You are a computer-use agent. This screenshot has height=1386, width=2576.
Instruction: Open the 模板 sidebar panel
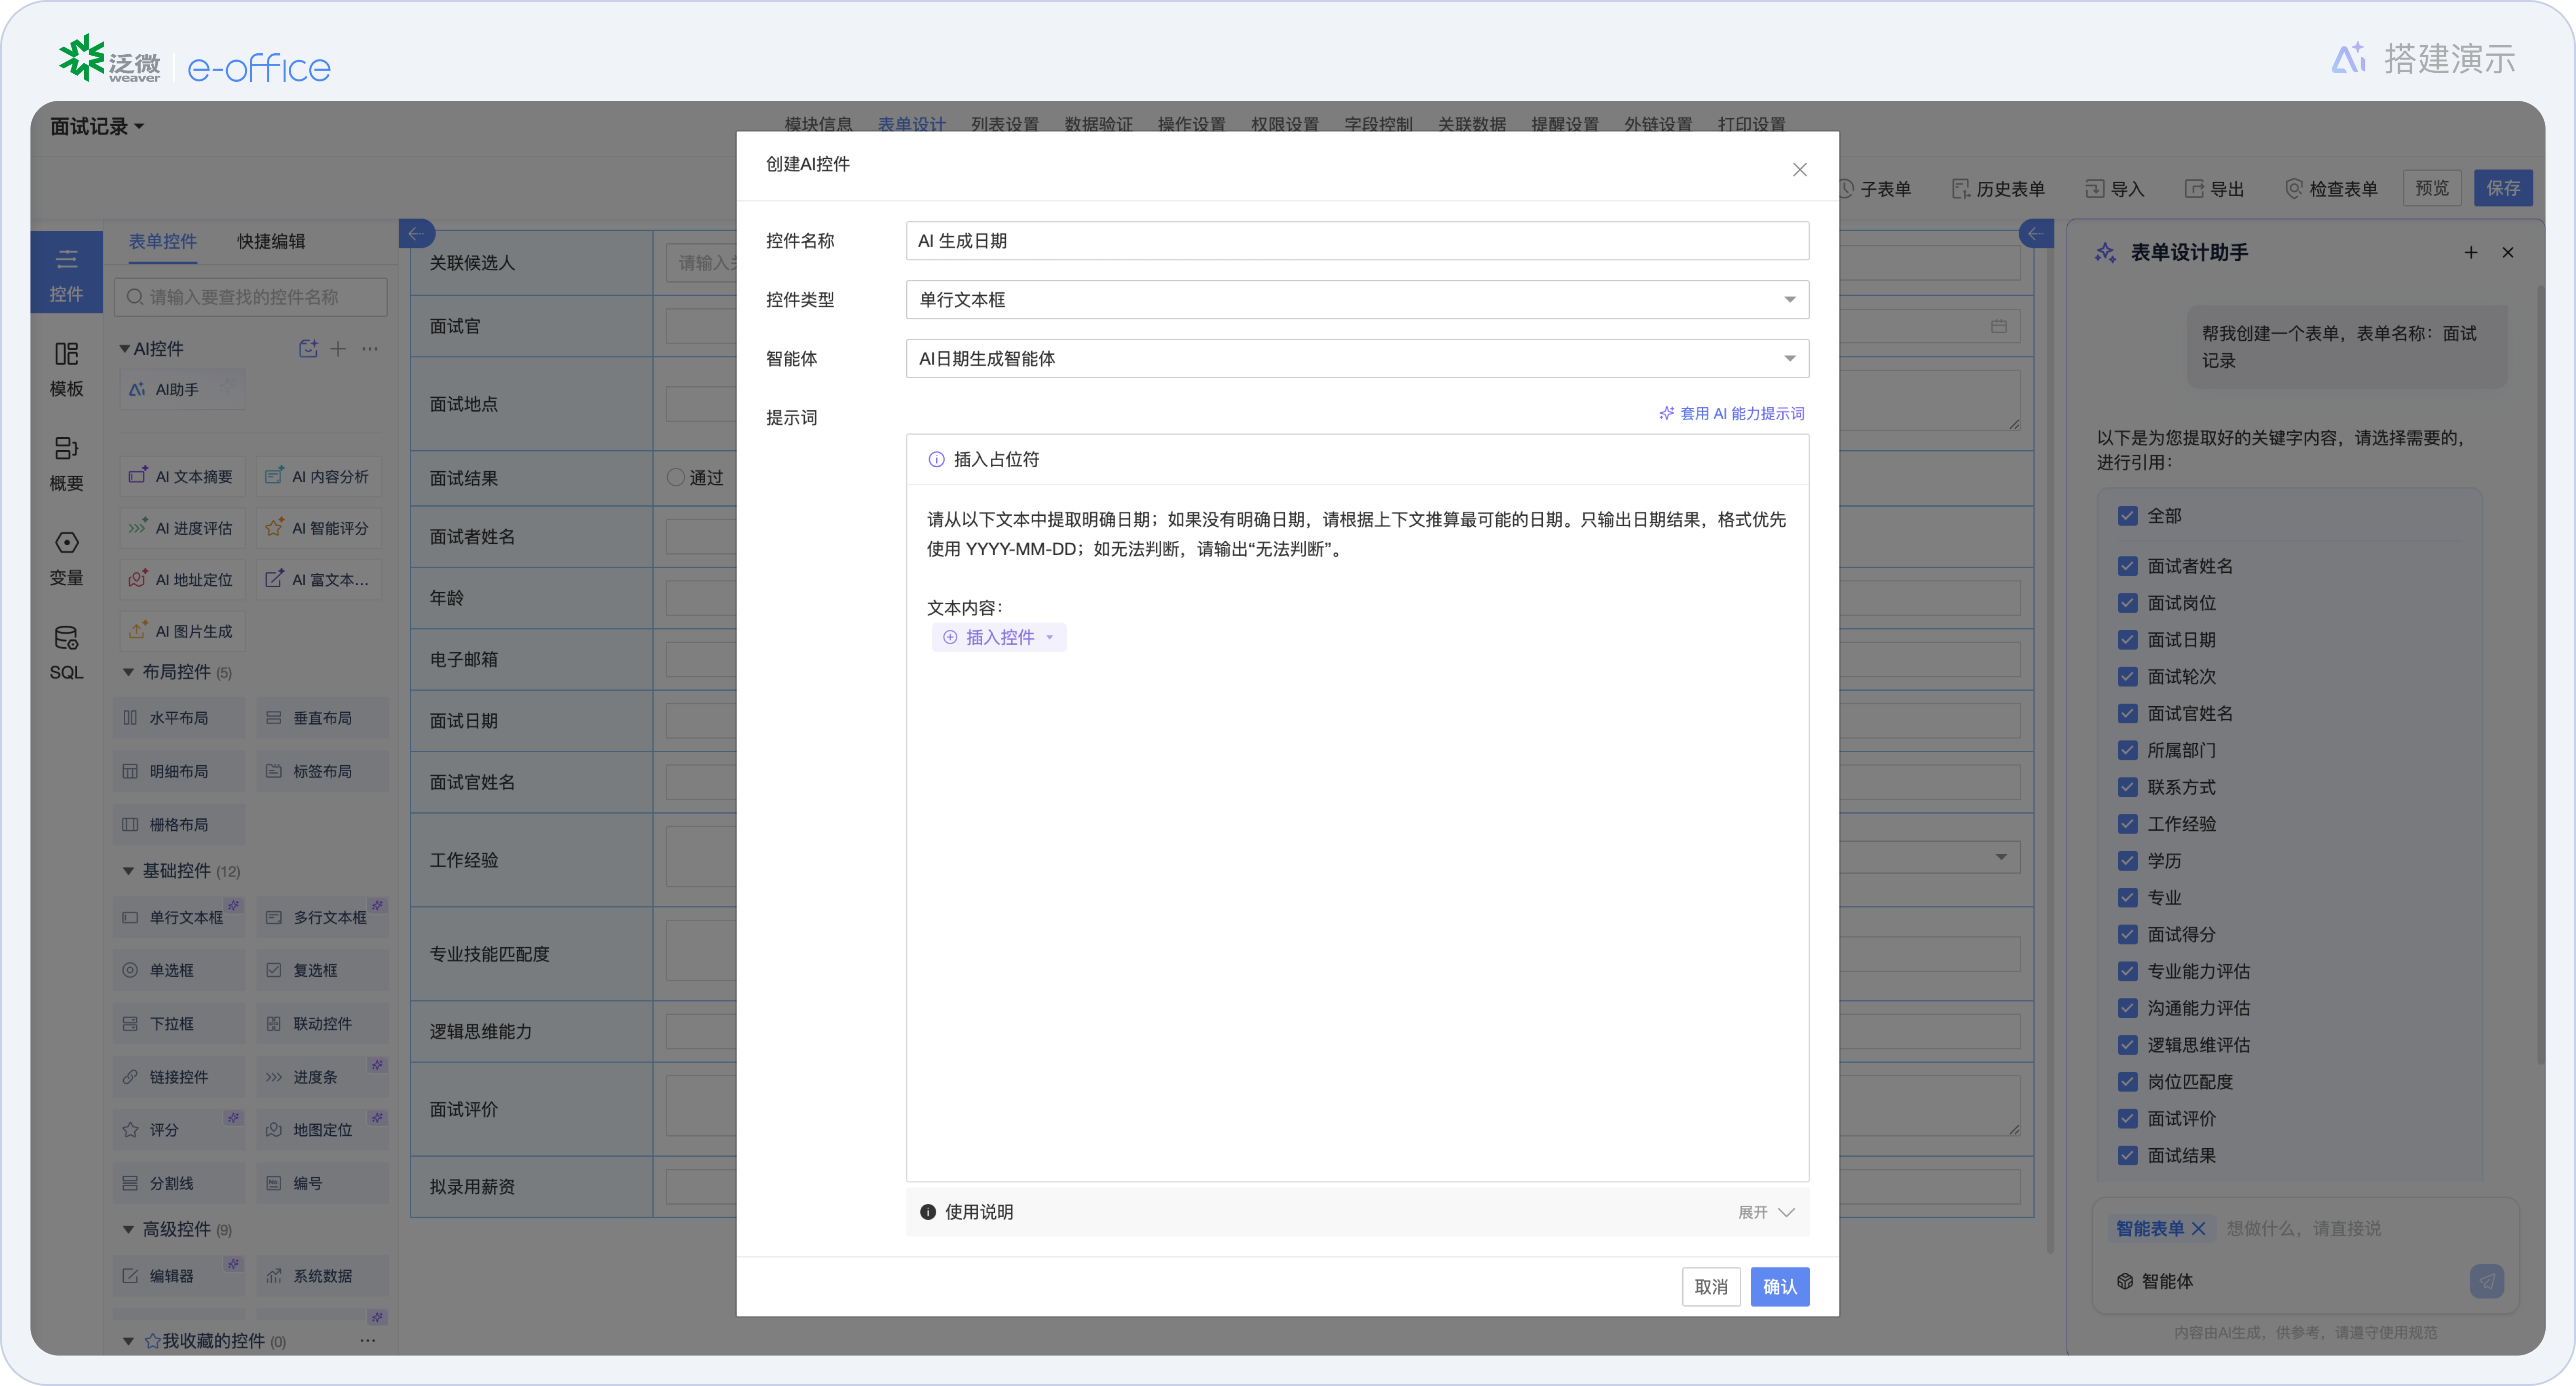point(66,369)
